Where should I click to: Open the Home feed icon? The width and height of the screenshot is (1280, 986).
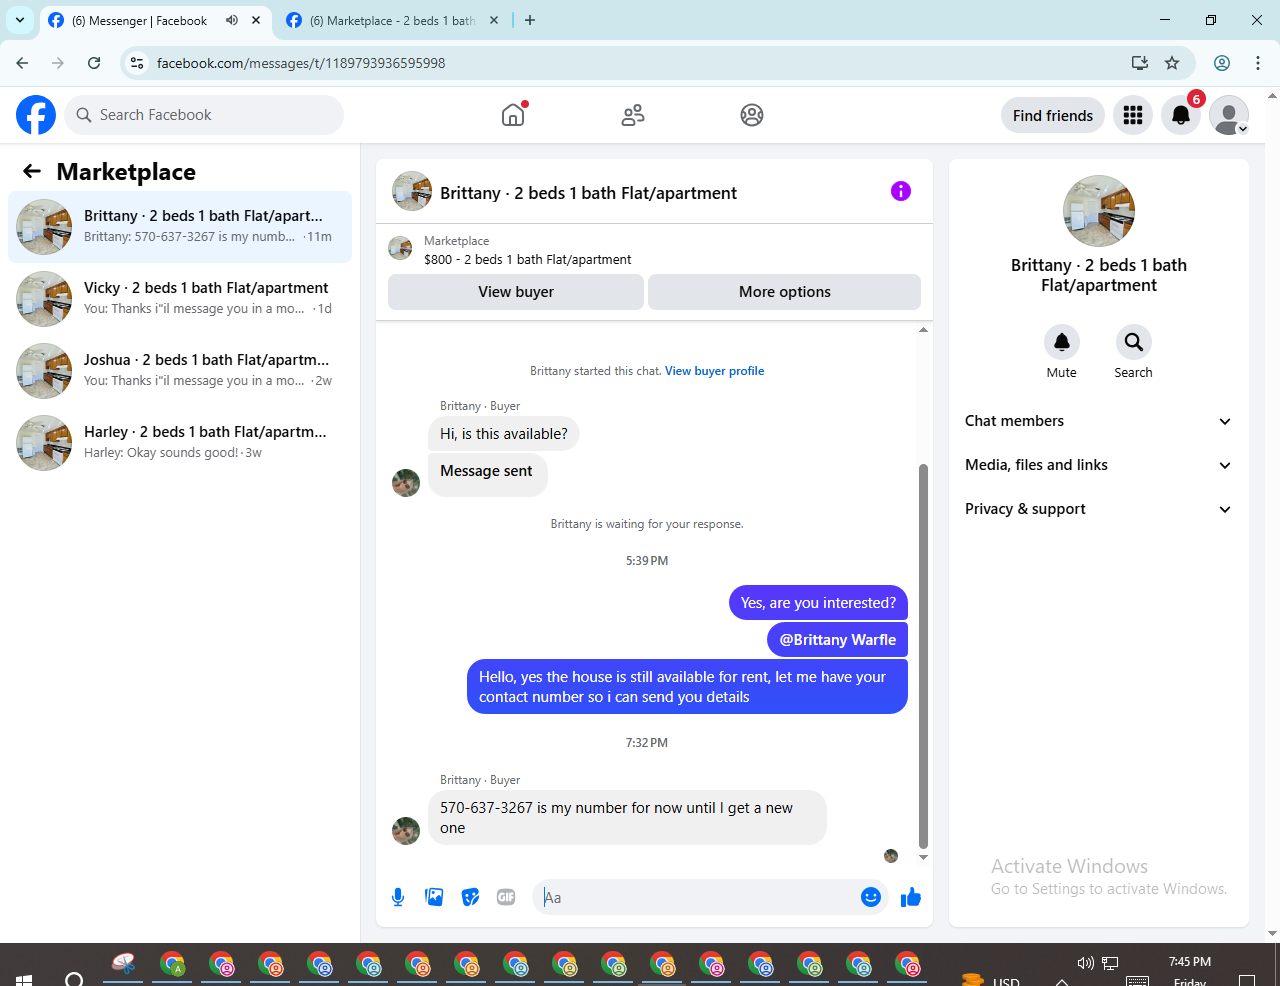513,115
